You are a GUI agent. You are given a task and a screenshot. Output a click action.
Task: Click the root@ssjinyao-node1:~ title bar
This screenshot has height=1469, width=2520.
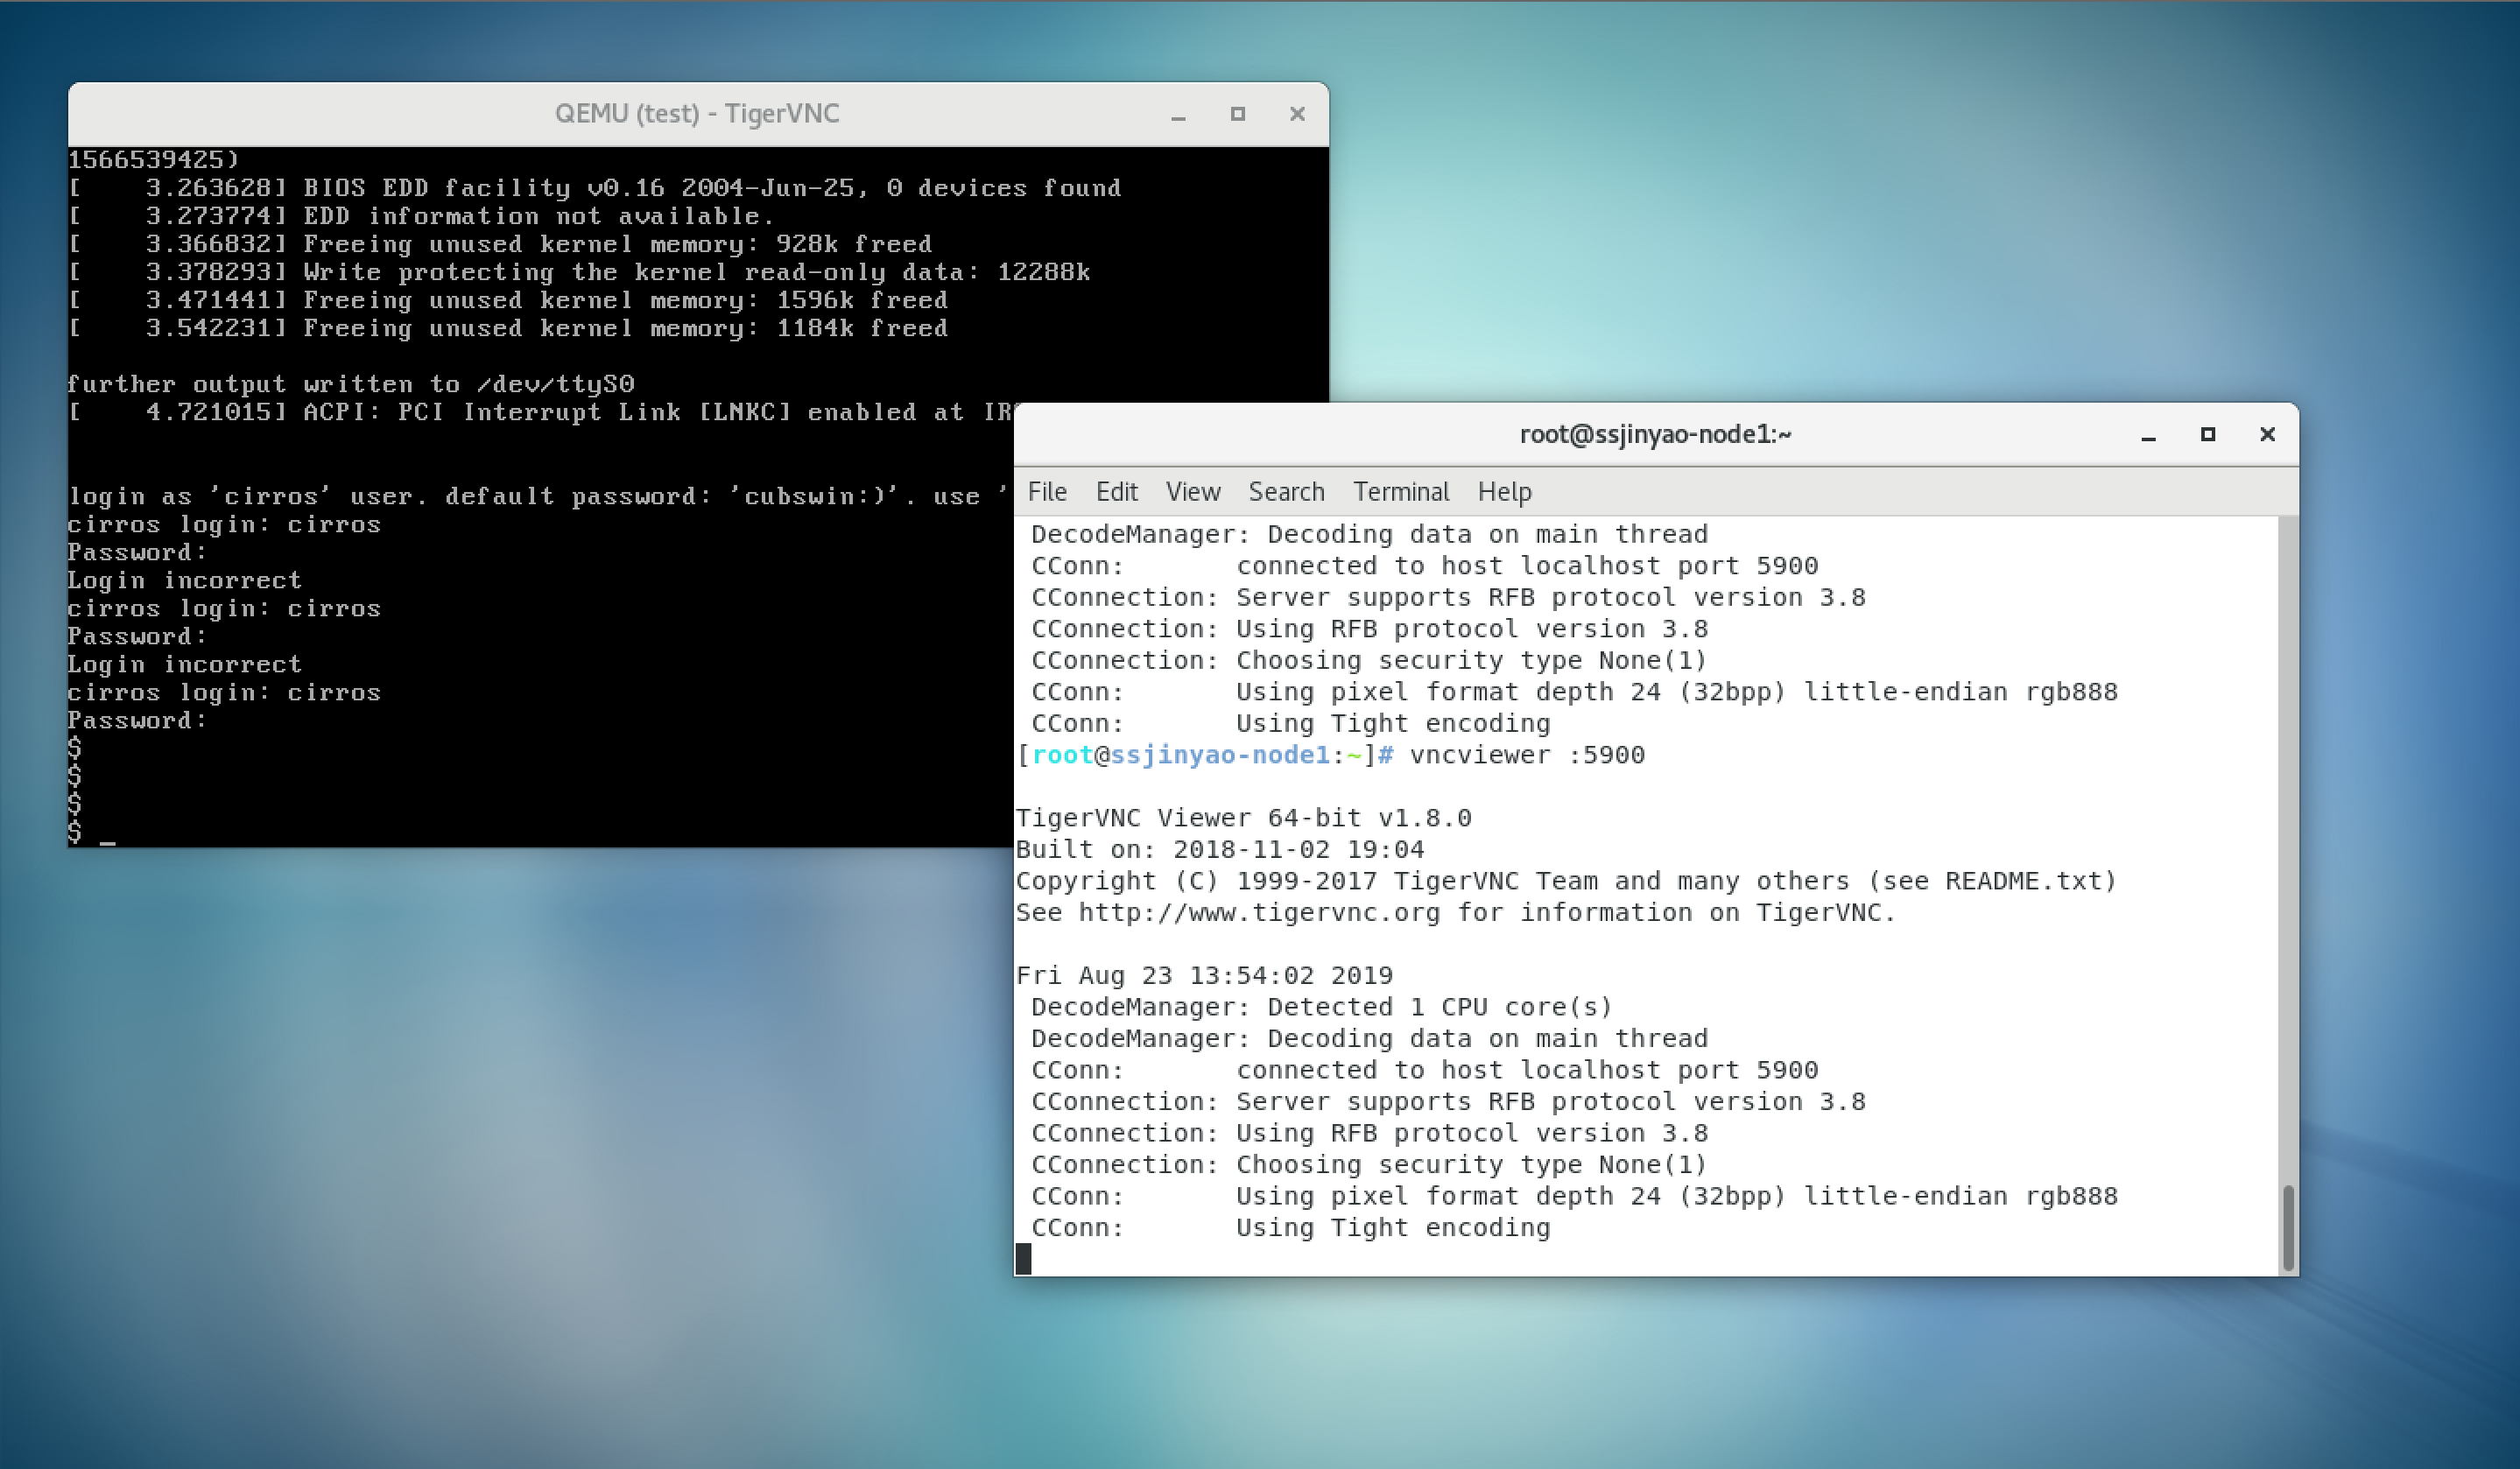tap(1655, 434)
